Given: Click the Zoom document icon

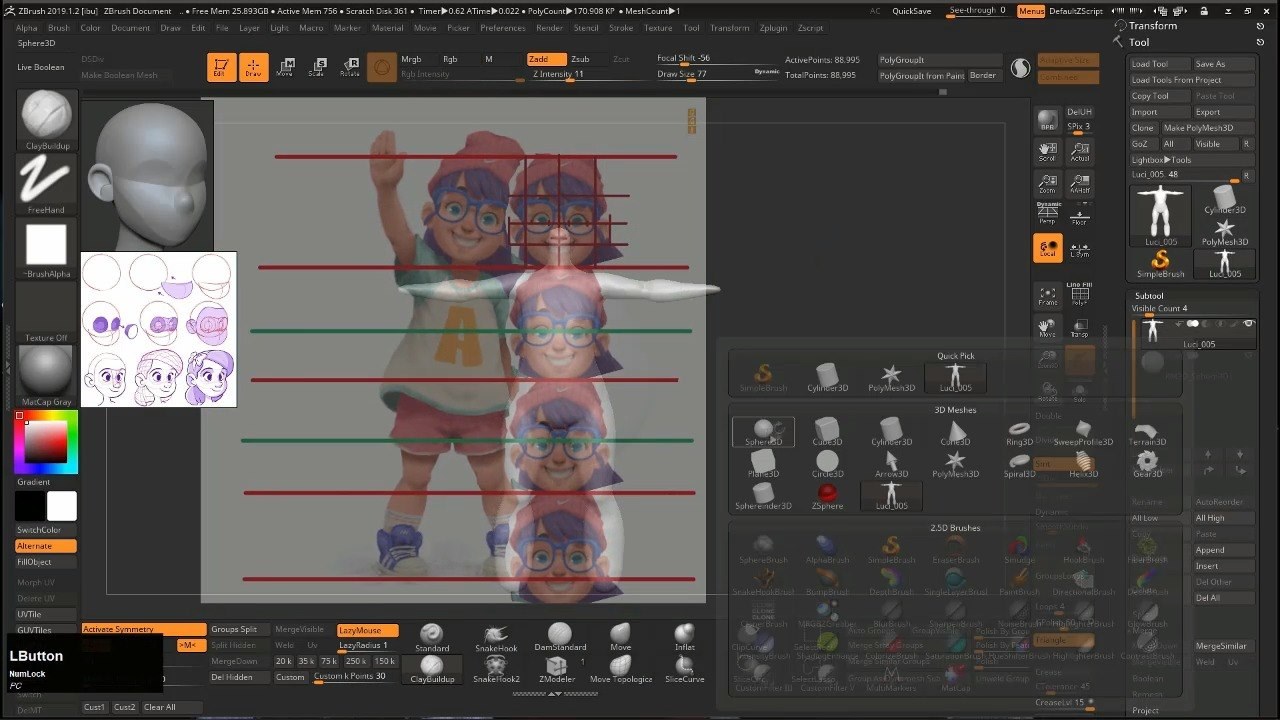Looking at the screenshot, I should pos(1047,185).
